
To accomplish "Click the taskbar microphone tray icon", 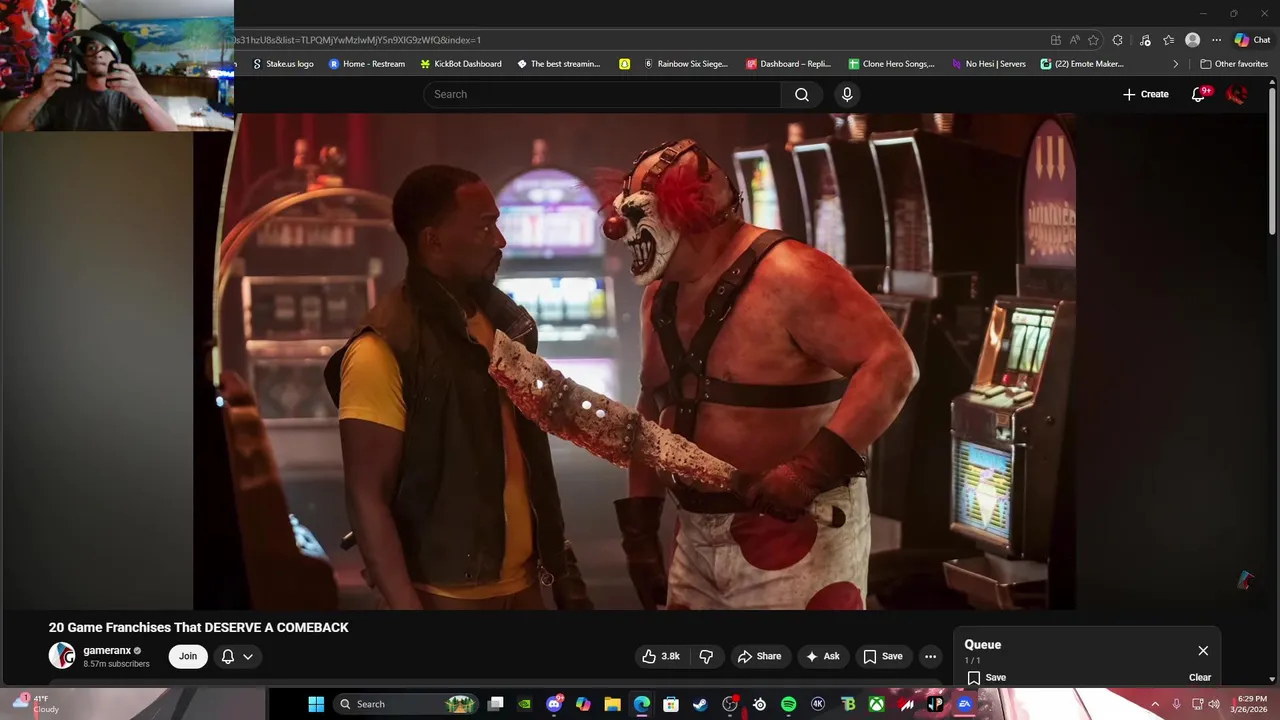I will [1176, 704].
